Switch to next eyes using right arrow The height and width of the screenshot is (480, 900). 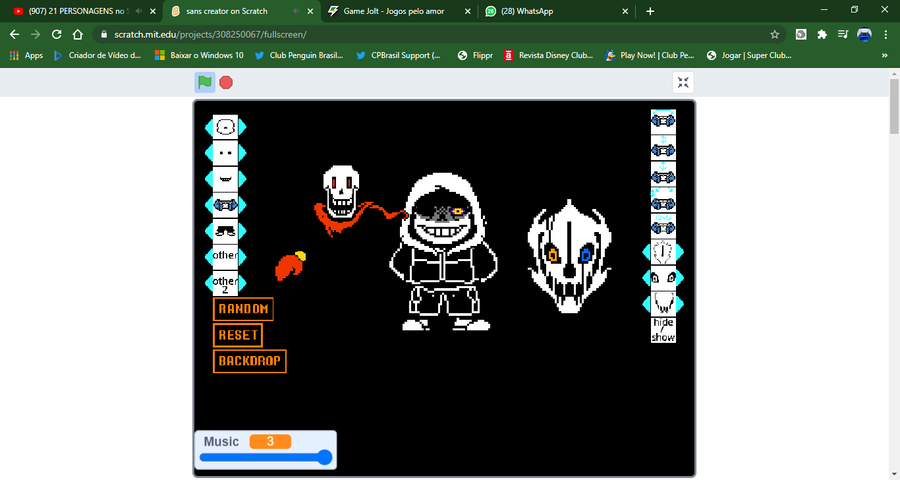coord(242,153)
